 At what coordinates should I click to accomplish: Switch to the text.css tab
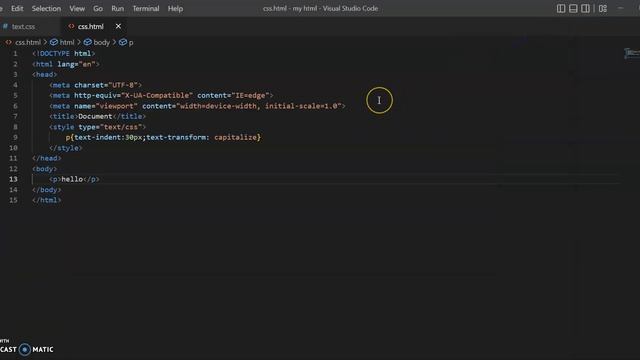click(x=23, y=27)
